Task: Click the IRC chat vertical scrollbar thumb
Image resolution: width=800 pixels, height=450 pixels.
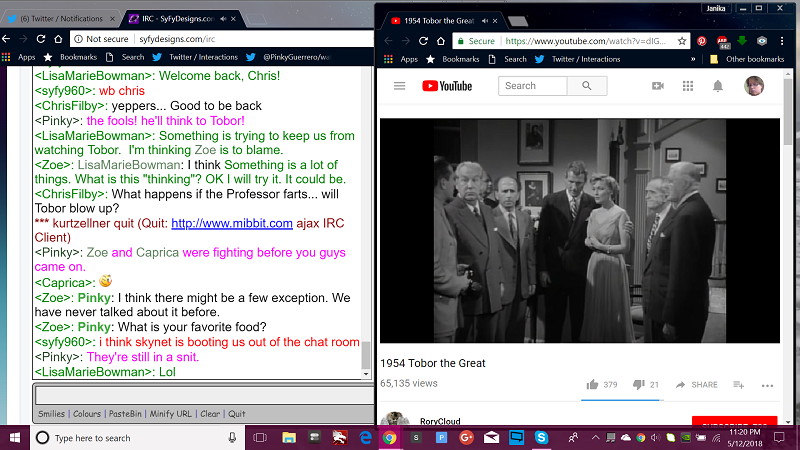Action: [x=365, y=356]
